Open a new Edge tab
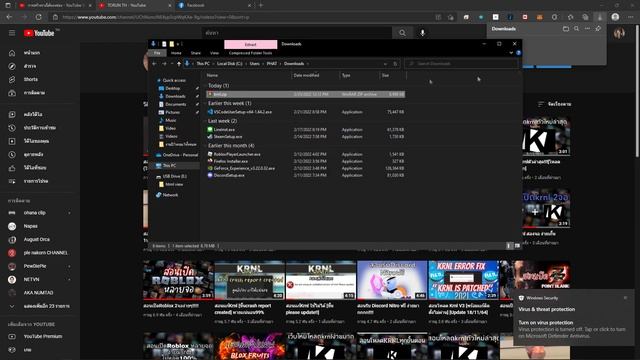640x360 pixels. 261,5
